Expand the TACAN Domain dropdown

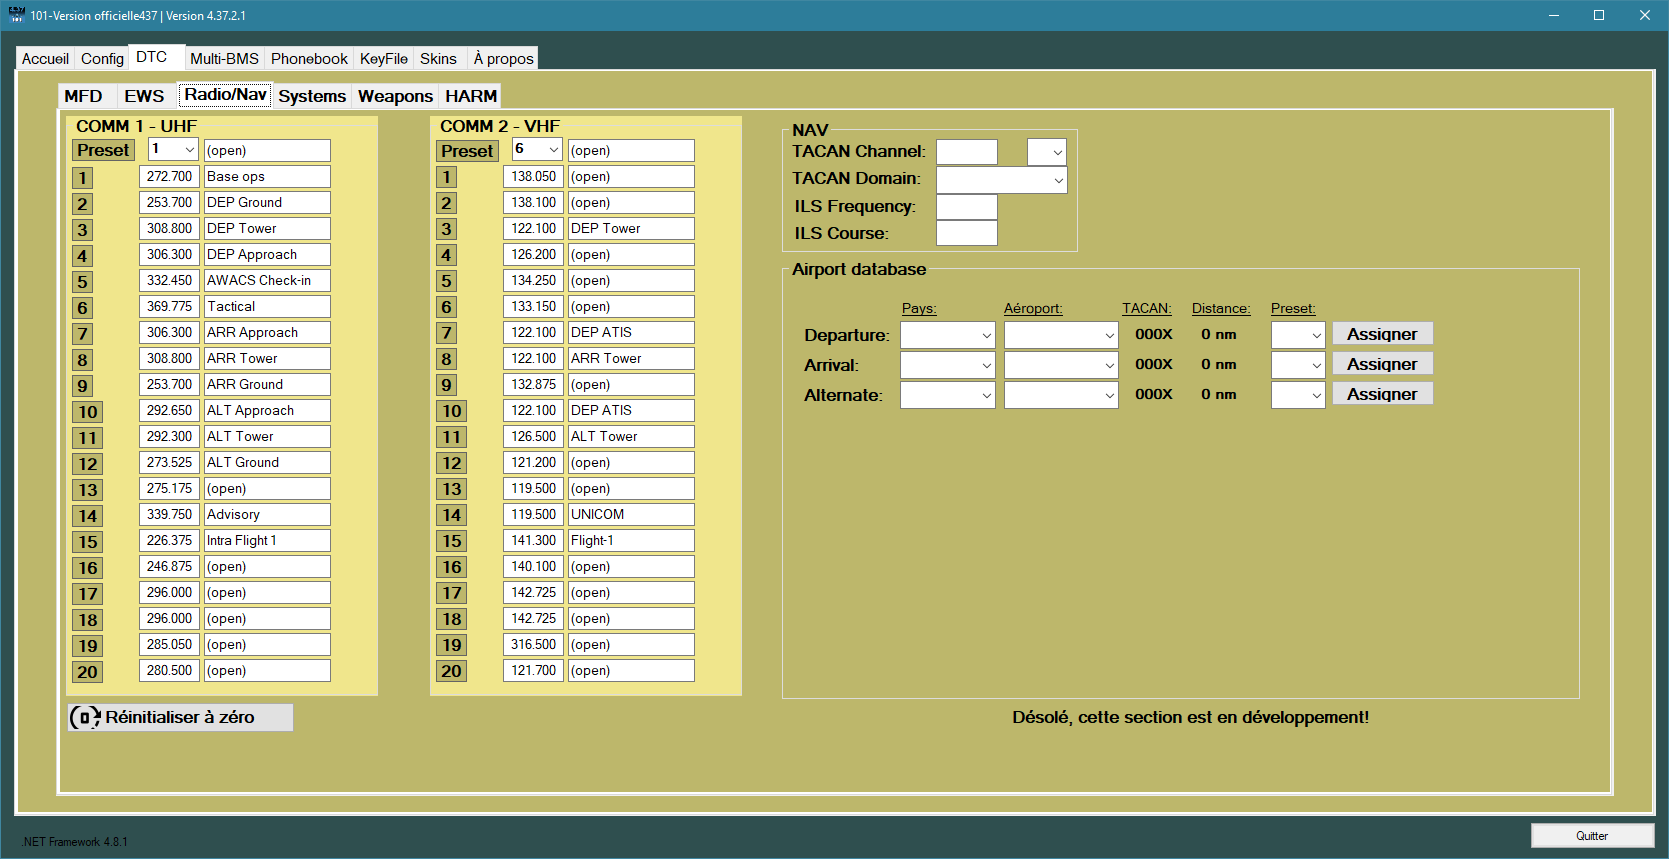pyautogui.click(x=1001, y=180)
